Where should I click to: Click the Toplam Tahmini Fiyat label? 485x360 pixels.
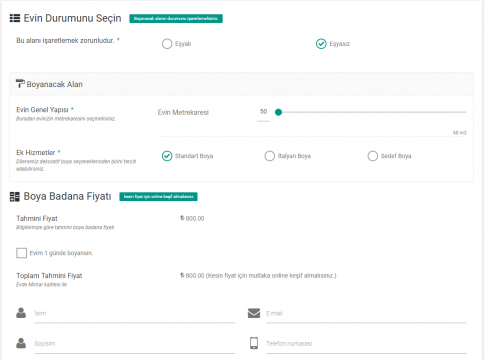[x=49, y=276]
